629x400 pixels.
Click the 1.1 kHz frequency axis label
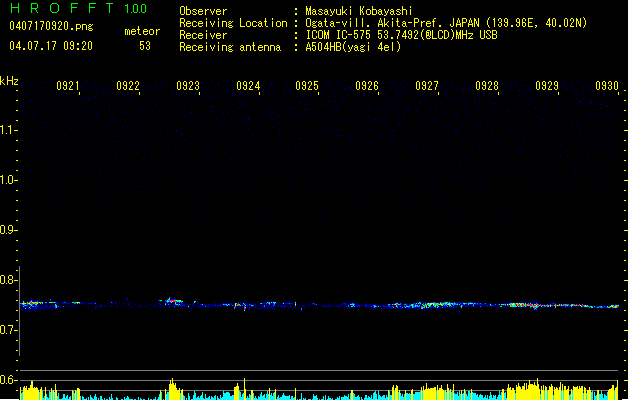(7, 130)
